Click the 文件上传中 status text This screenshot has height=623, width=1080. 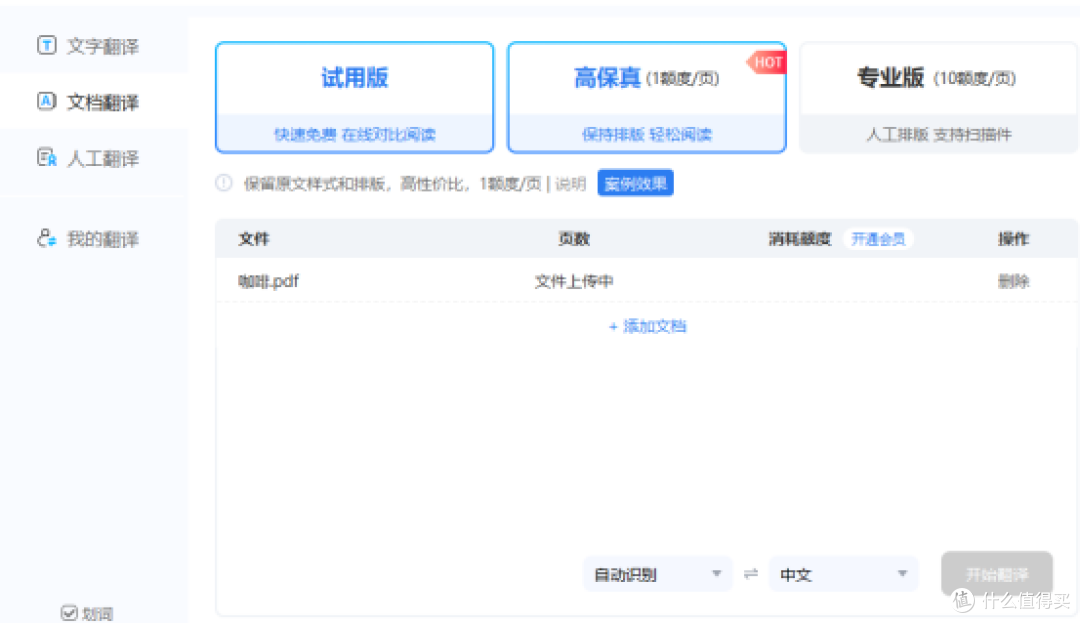[x=574, y=281]
